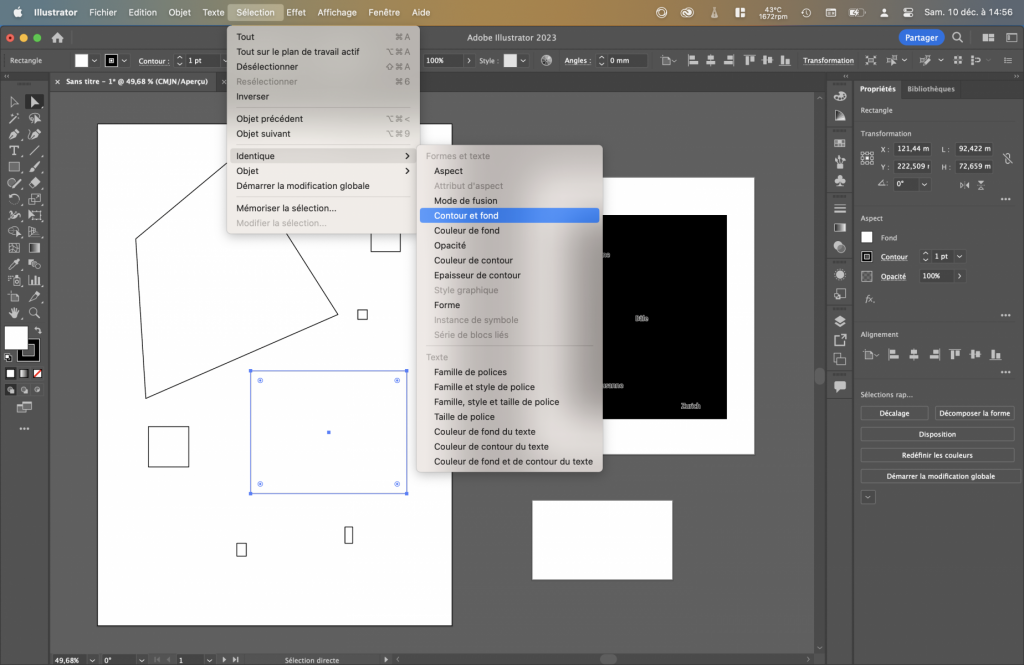This screenshot has width=1024, height=665.
Task: Open the Contour weight dropdown in Propriétés
Action: click(x=958, y=257)
